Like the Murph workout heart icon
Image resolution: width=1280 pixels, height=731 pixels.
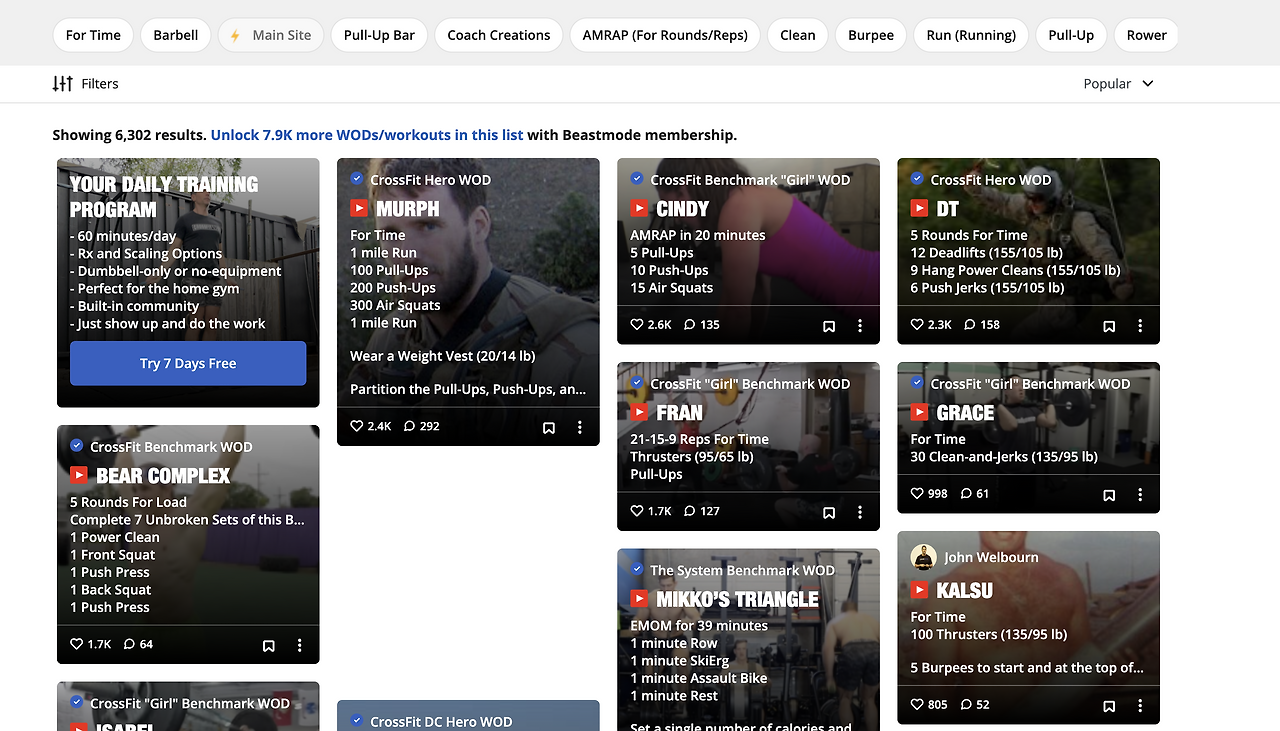357,426
